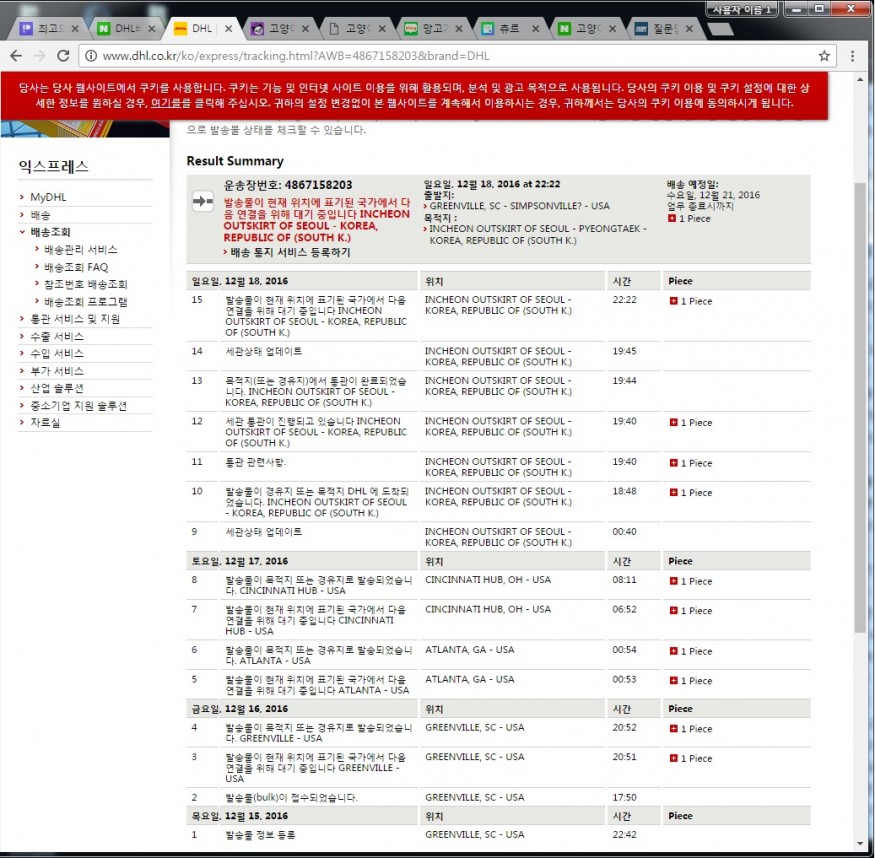The image size is (875, 858).
Task: Click the Result Summary heading
Action: [x=235, y=161]
